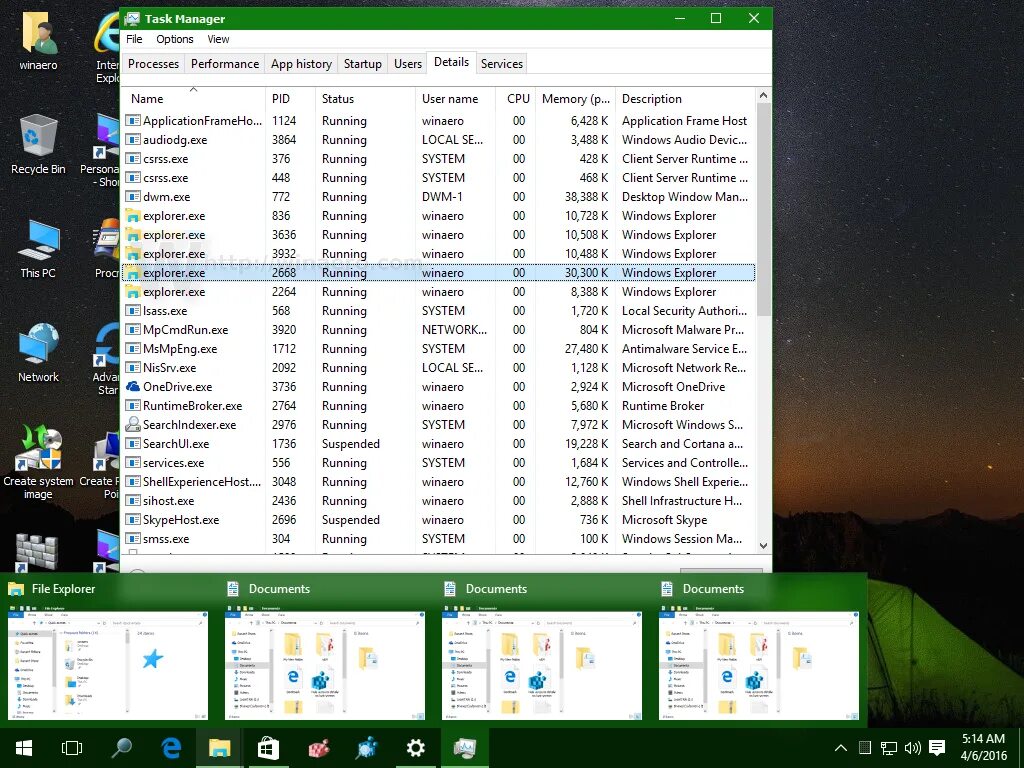Select the MpCmdRun.exe process
1024x768 pixels.
[438, 330]
